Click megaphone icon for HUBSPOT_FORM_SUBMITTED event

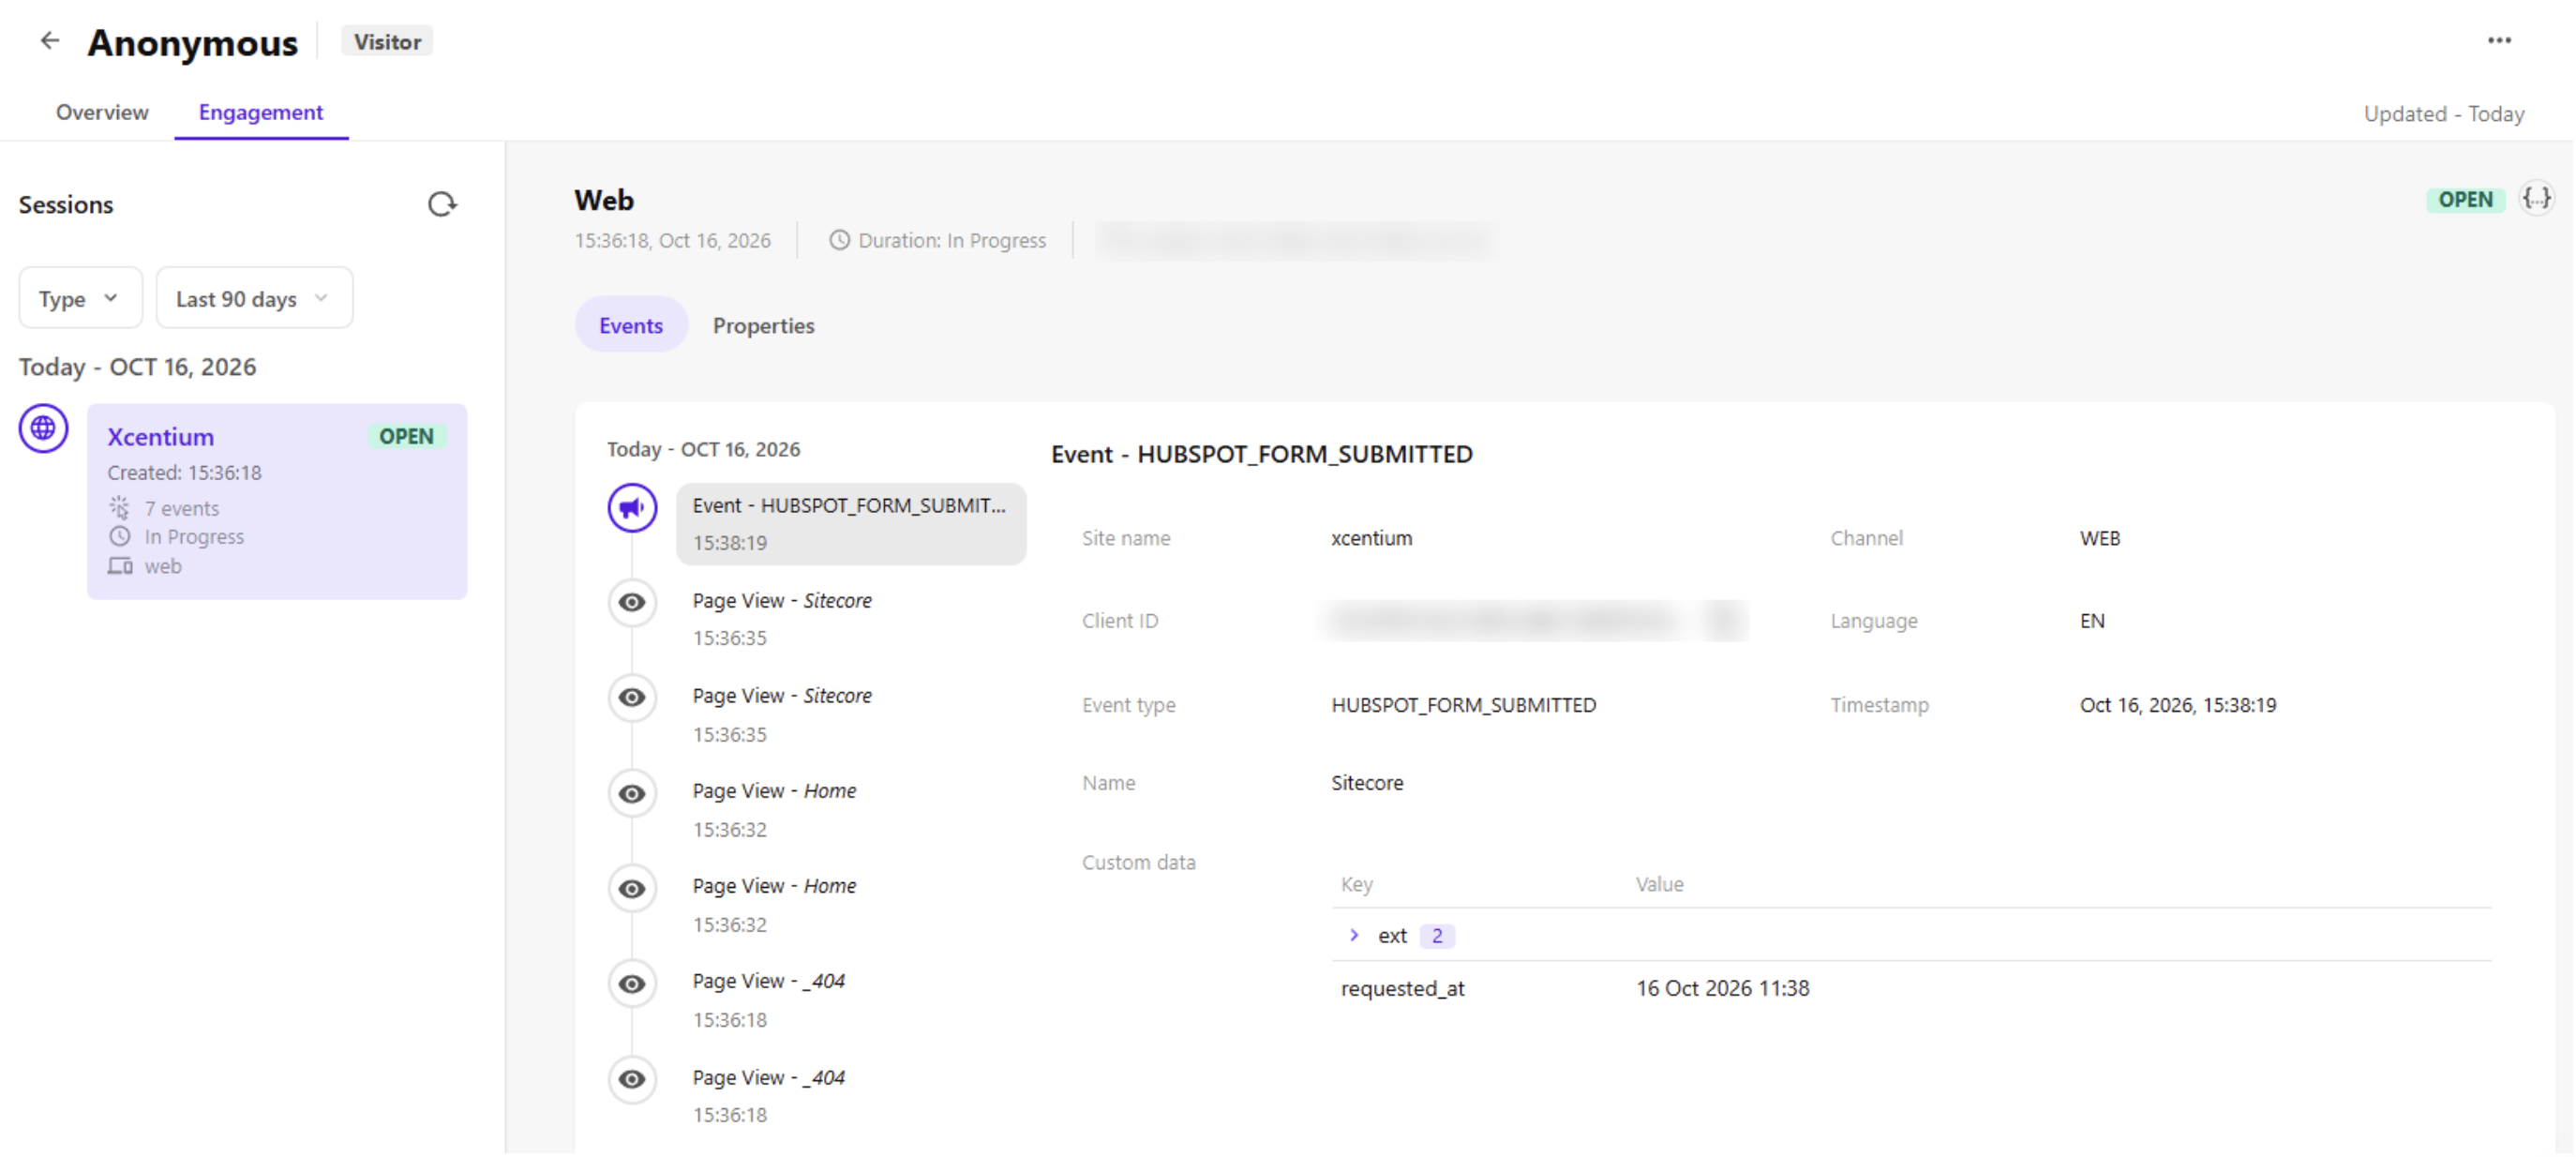click(633, 508)
